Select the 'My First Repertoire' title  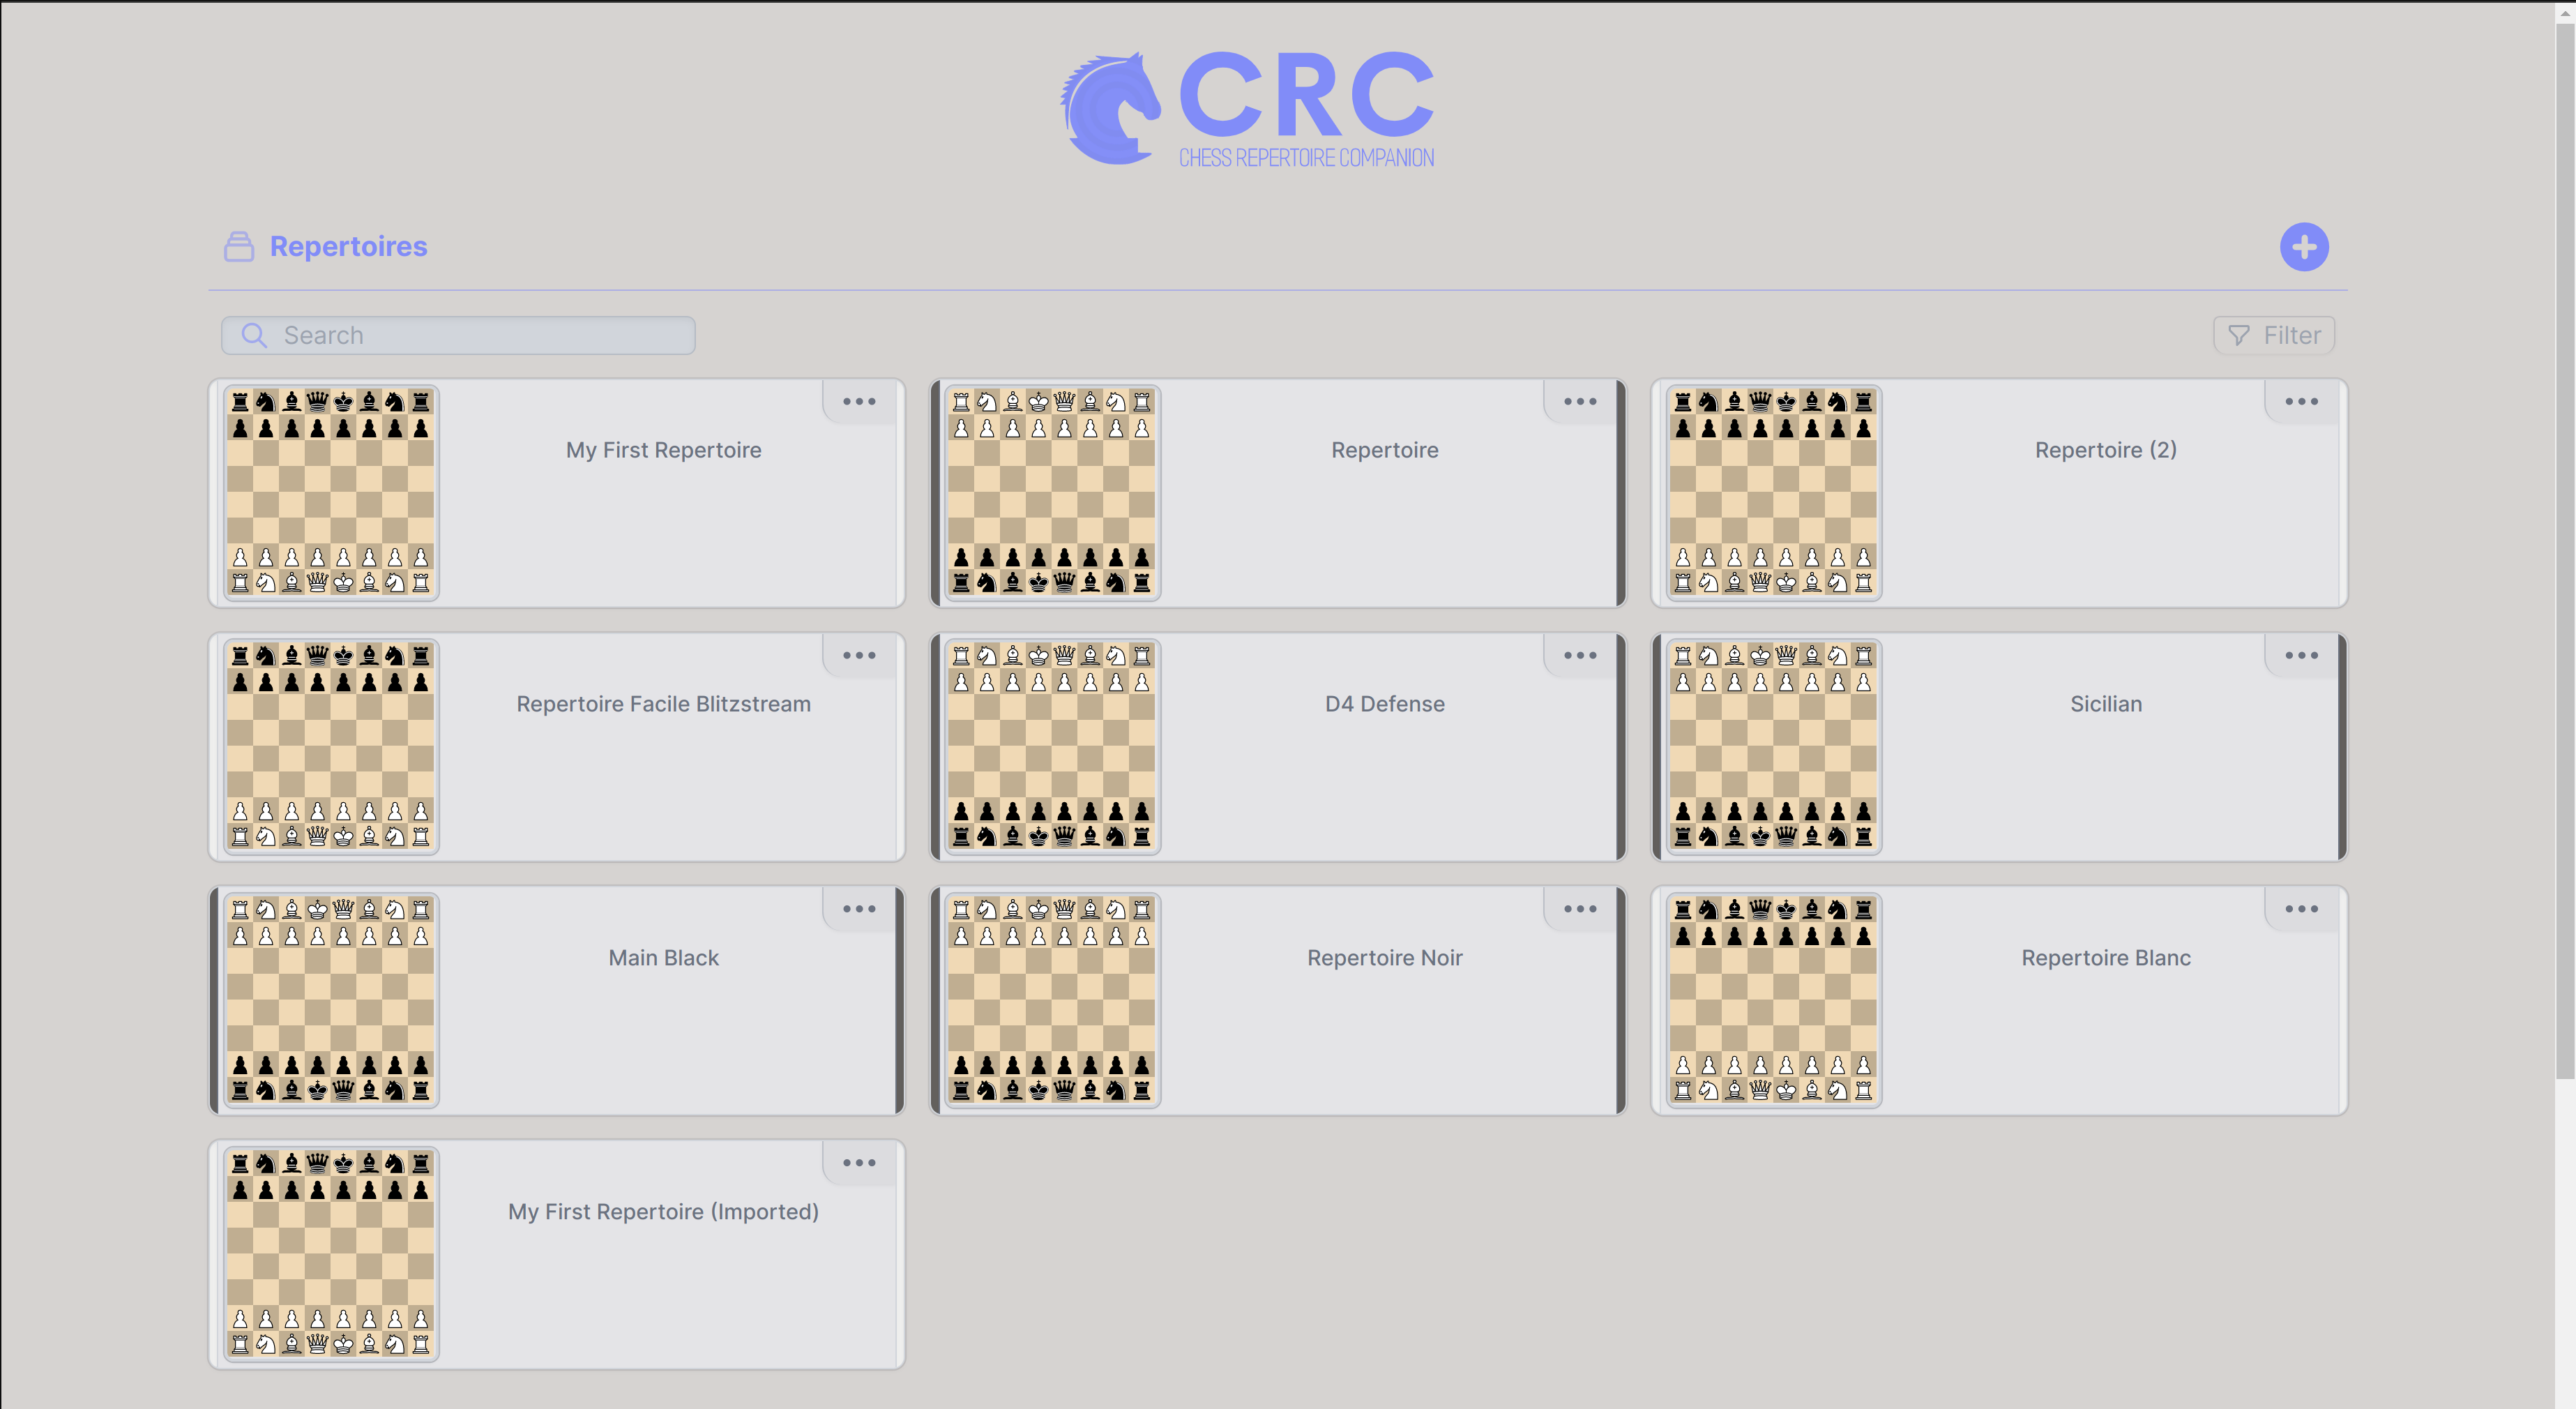pos(664,450)
